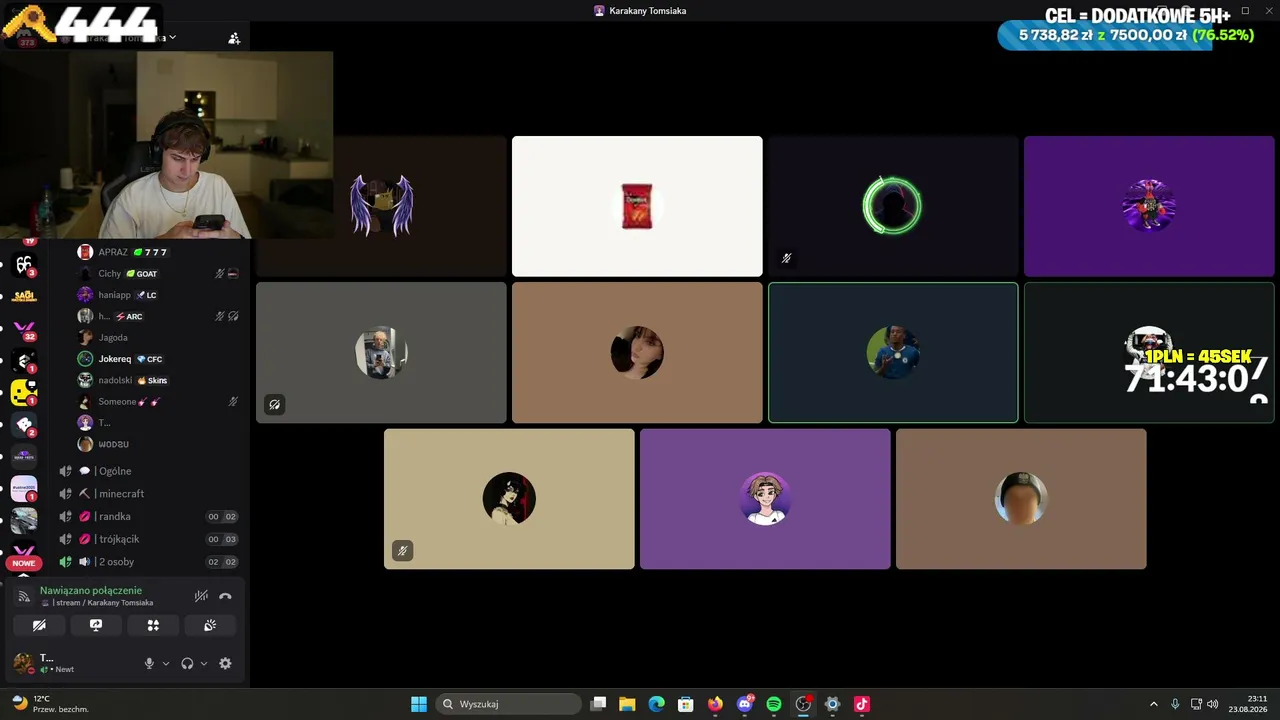The image size is (1280, 720).
Task: Open Windows Start menu
Action: 419,704
